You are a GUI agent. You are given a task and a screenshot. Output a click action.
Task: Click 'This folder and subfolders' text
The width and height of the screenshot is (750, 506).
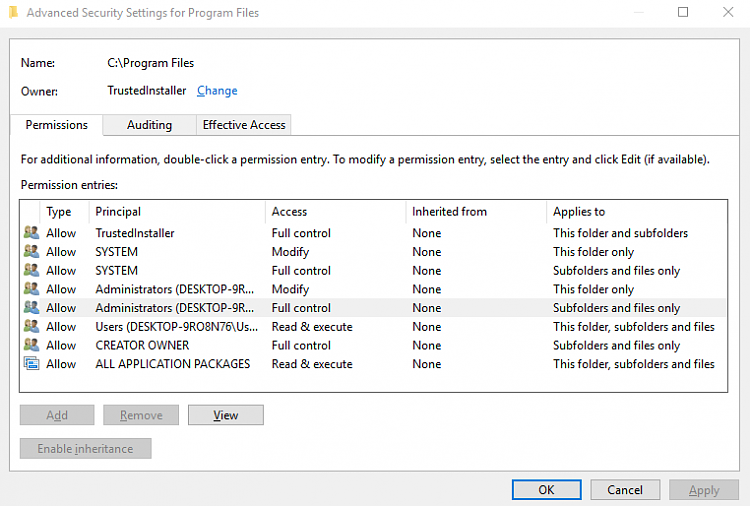coord(620,233)
